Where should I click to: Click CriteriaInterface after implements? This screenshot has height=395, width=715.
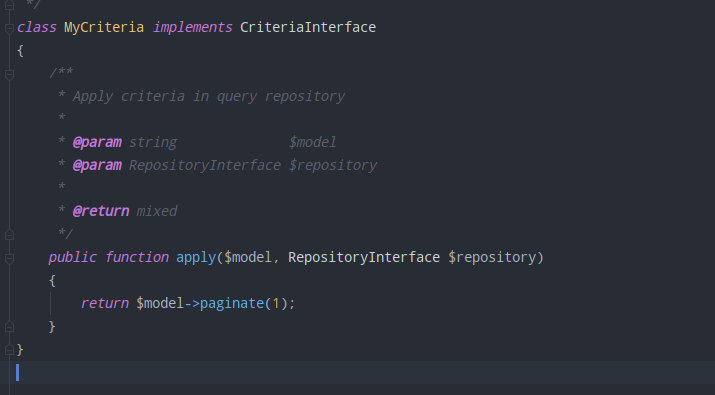pos(308,27)
